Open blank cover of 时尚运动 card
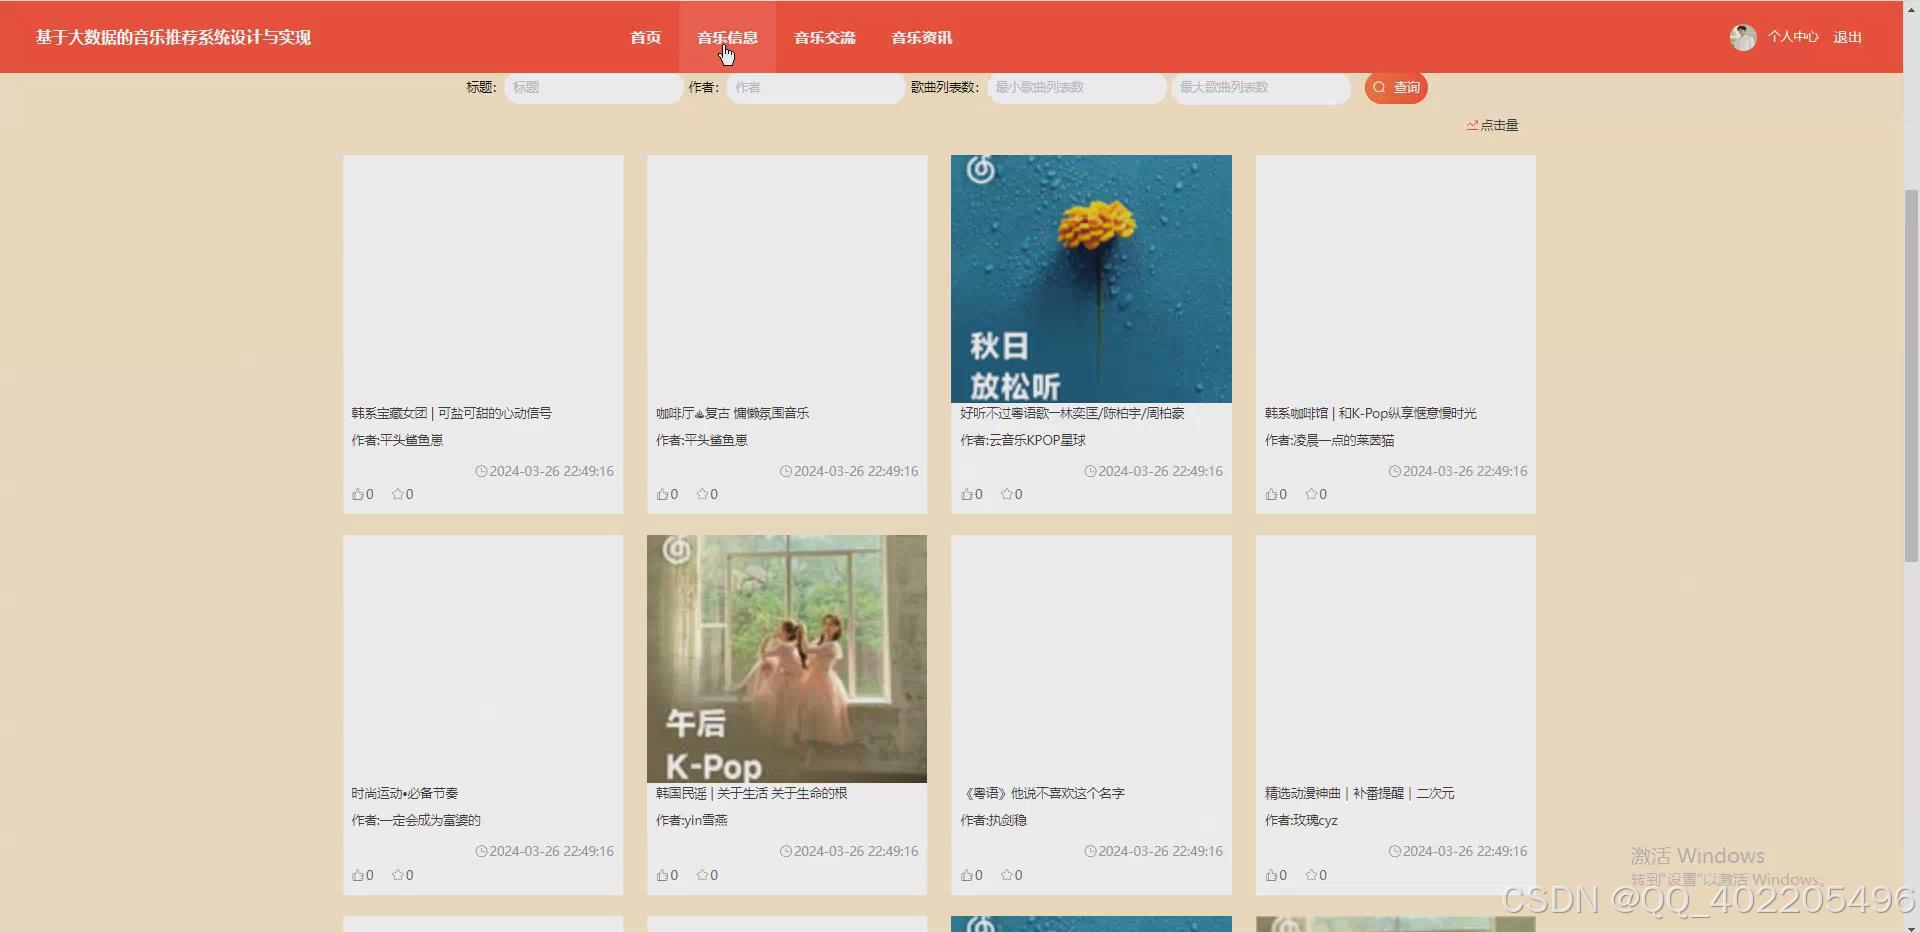 coord(483,659)
